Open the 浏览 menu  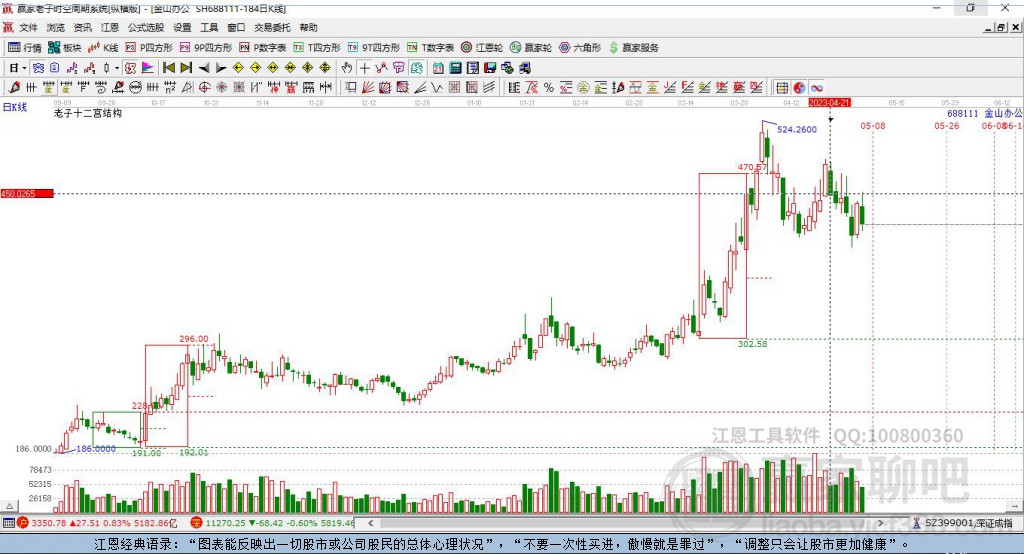point(56,27)
